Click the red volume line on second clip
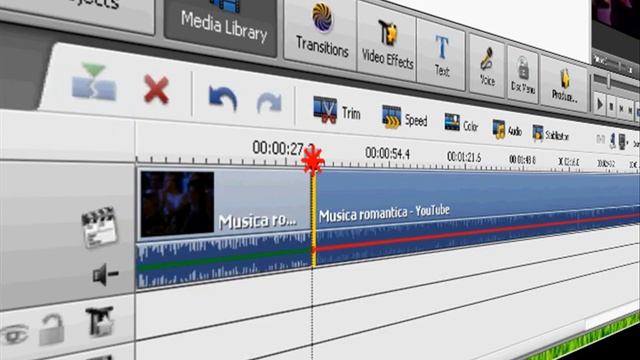640x360 pixels. (478, 232)
